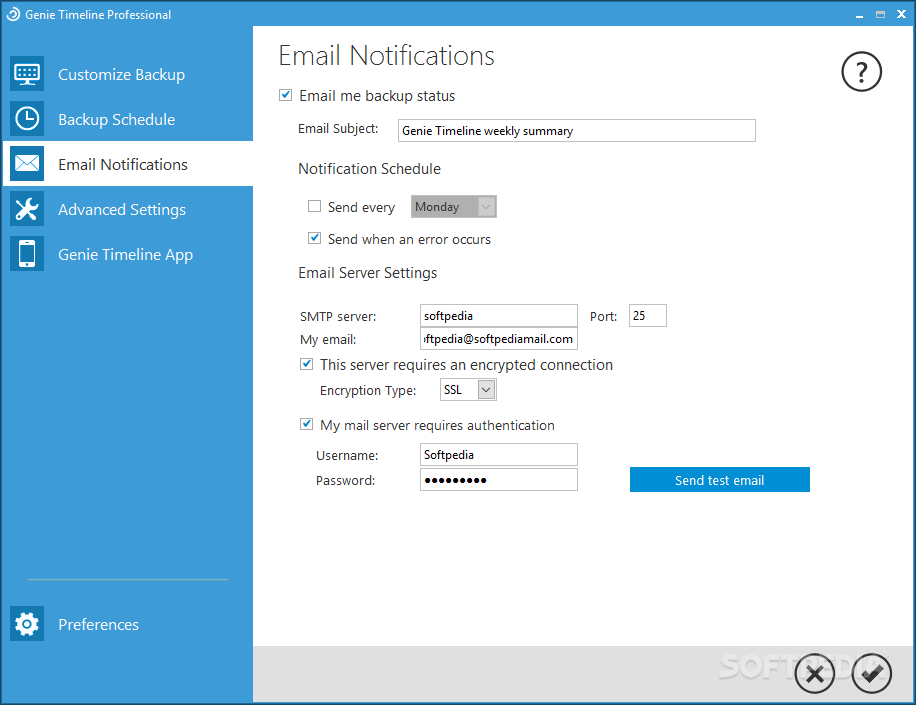Click the Email Subject text field
This screenshot has width=916, height=705.
pyautogui.click(x=577, y=130)
